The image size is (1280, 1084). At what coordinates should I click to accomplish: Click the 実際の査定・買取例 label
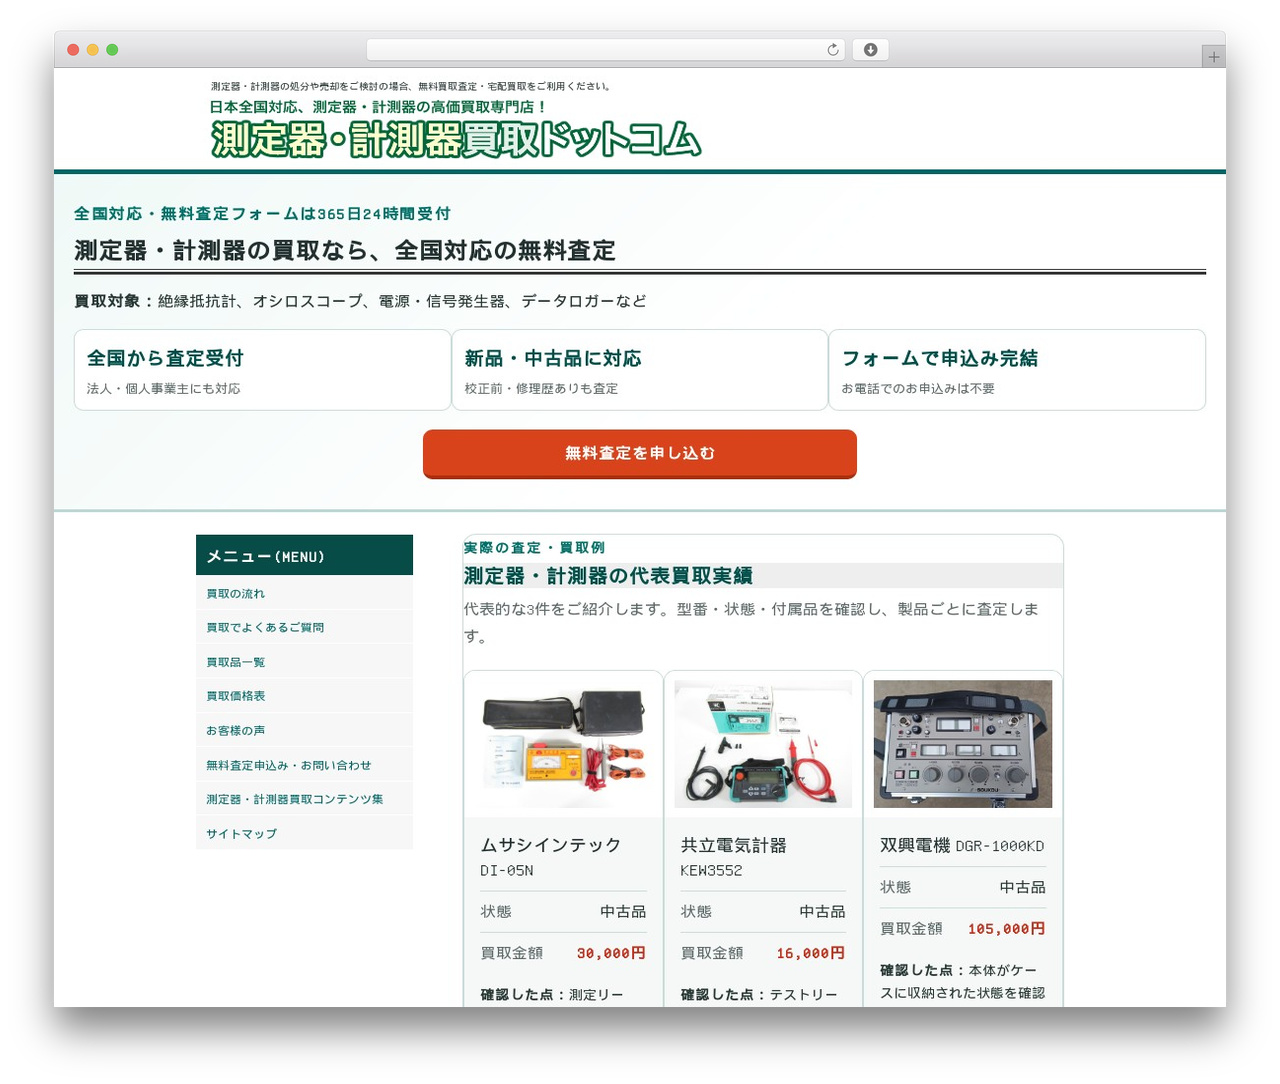click(x=534, y=548)
